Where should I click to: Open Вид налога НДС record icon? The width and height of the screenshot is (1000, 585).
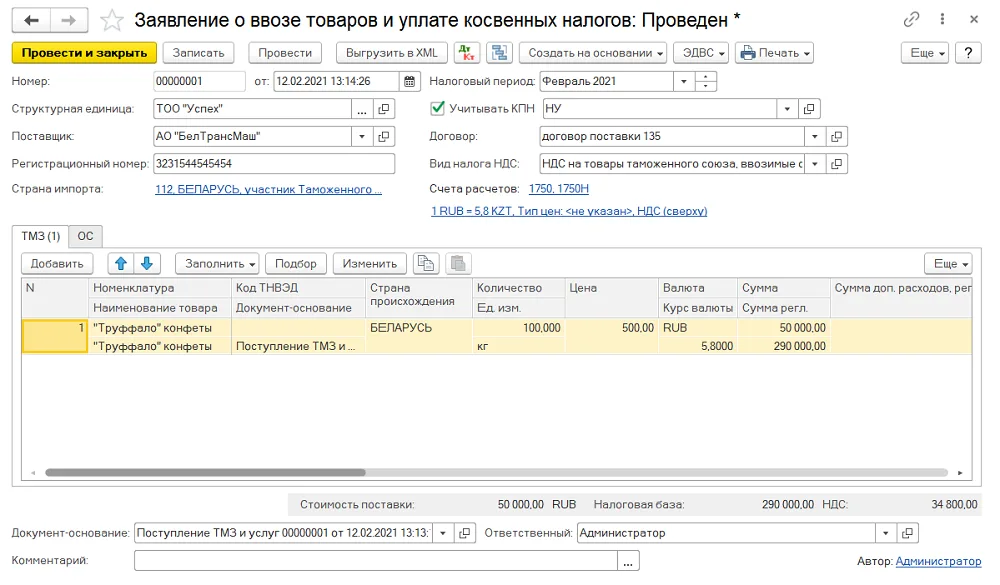836,164
